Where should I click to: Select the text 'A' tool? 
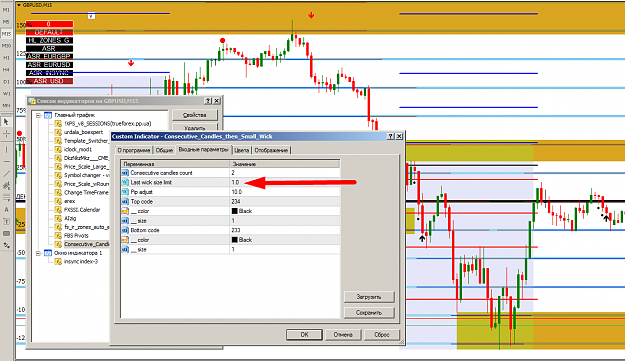(x=6, y=210)
